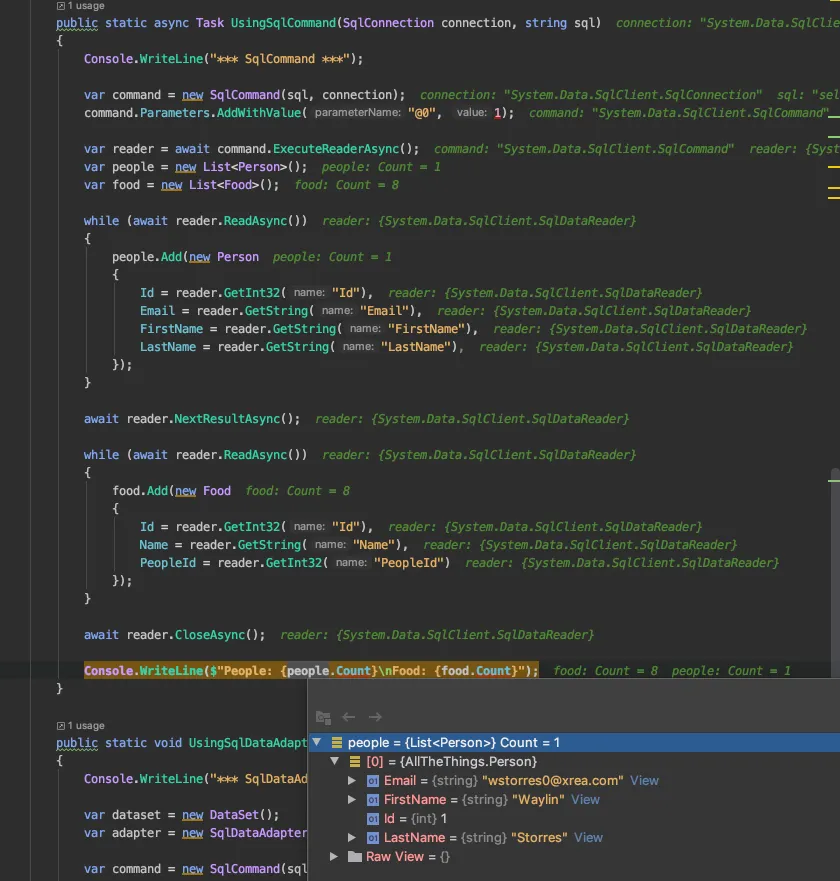Click '1 usage' lens above UsingSqlDataAdapter
Image resolution: width=840 pixels, height=881 pixels.
86,725
